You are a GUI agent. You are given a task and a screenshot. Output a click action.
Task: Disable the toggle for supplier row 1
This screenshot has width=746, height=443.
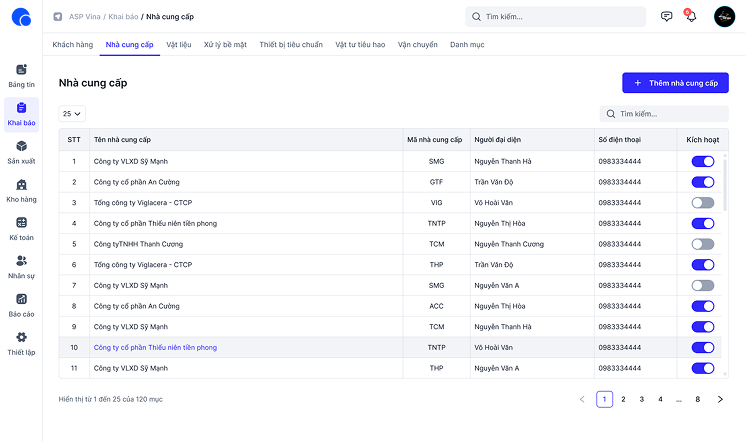pos(702,161)
